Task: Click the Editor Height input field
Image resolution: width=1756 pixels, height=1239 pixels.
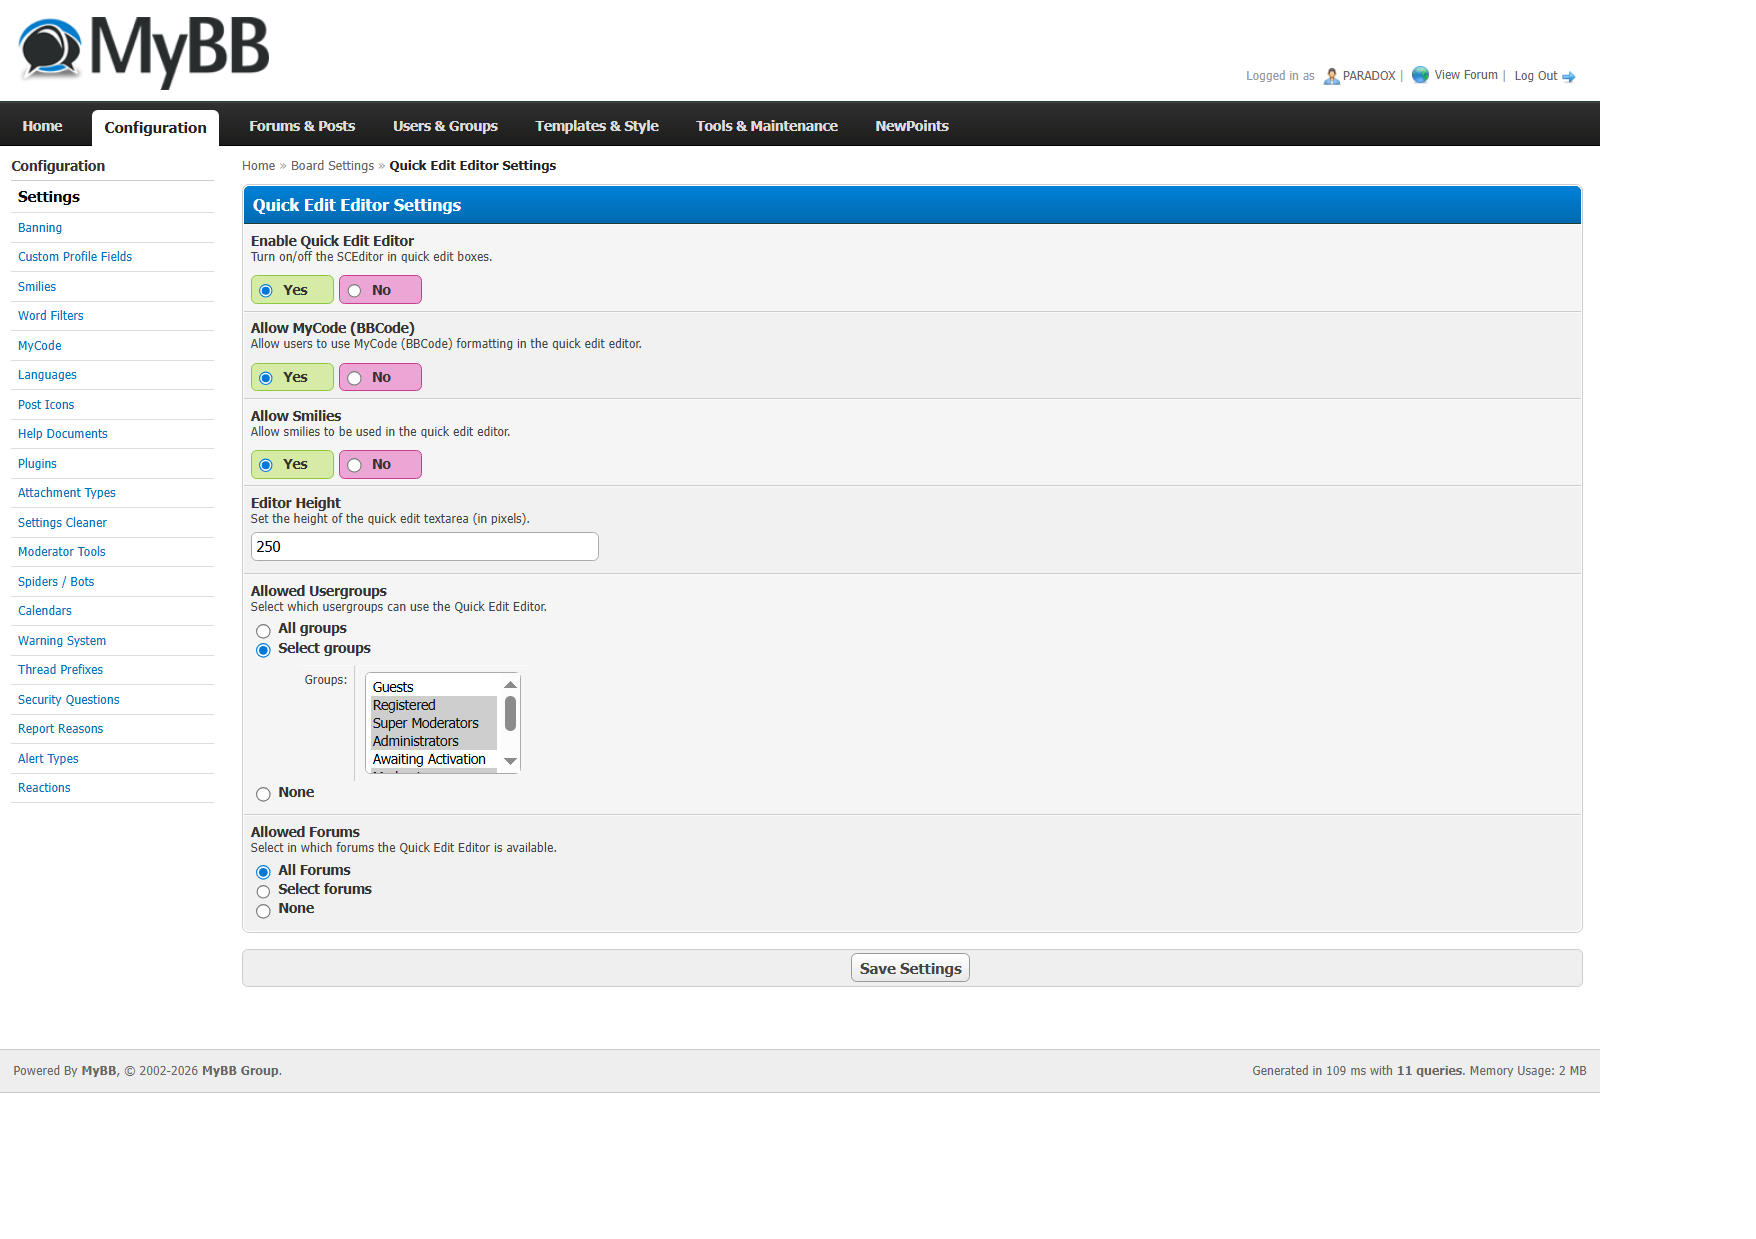Action: click(x=424, y=547)
